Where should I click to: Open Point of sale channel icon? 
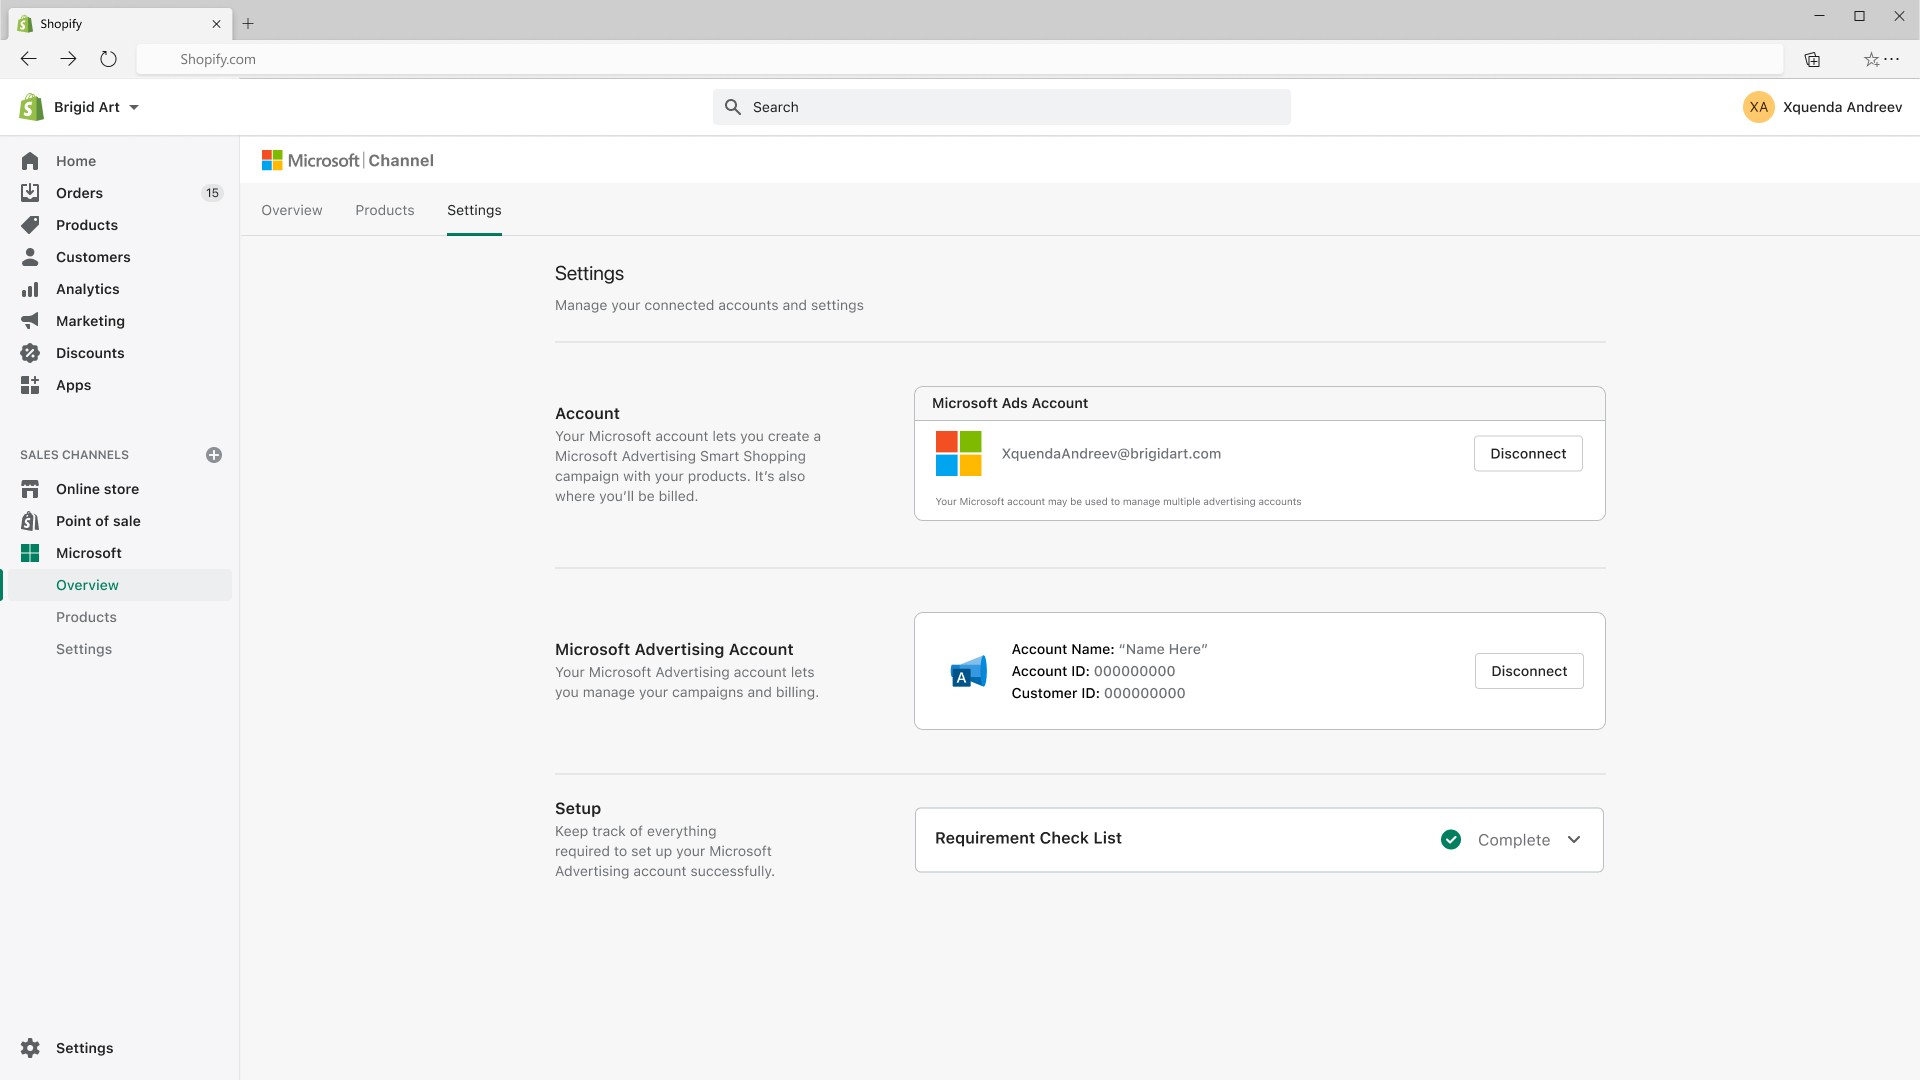tap(30, 521)
